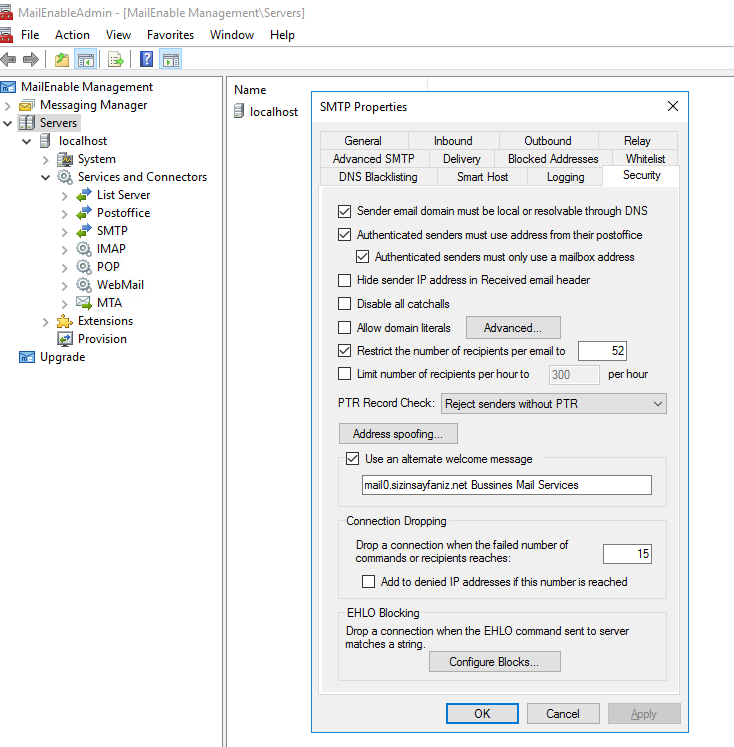This screenshot has height=747, width=734.
Task: Toggle Restrict number of recipients per email checkbox
Action: [x=344, y=351]
